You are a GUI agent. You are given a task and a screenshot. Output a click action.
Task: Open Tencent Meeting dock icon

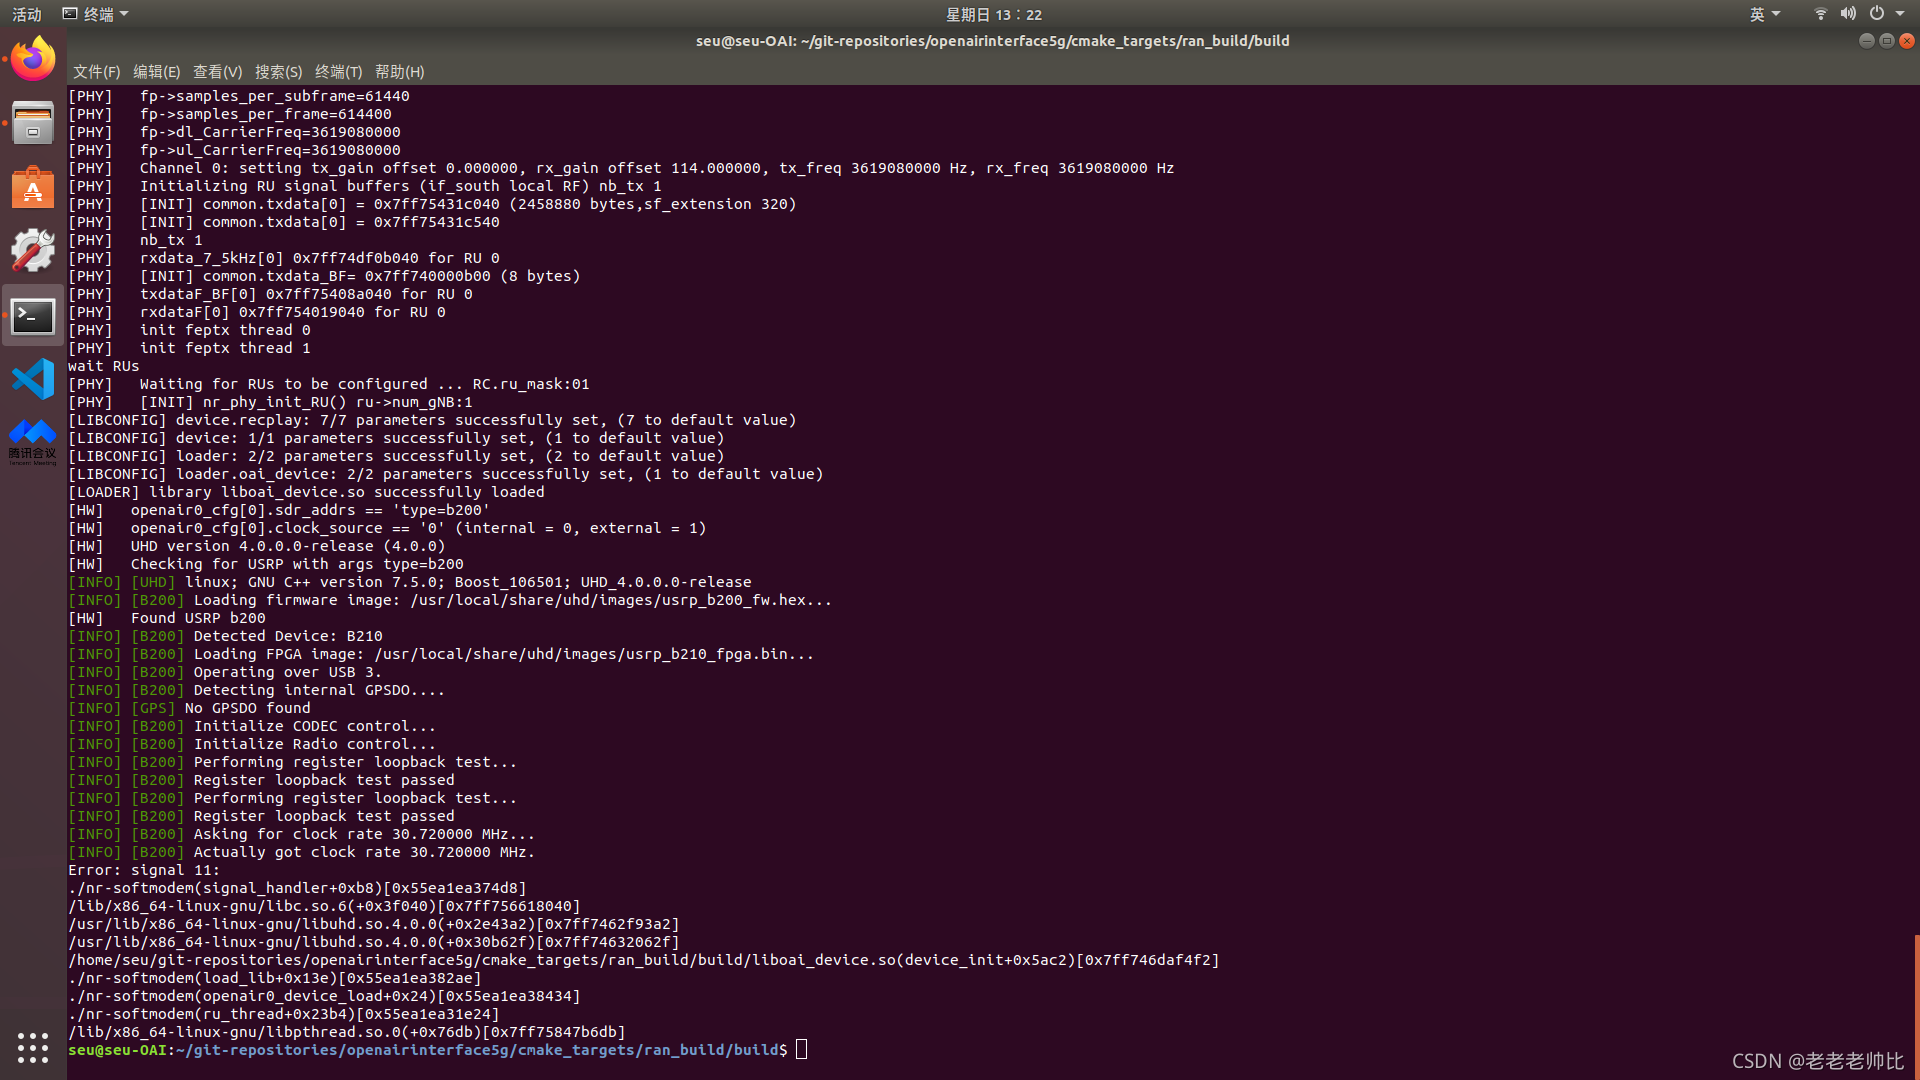pos(33,441)
